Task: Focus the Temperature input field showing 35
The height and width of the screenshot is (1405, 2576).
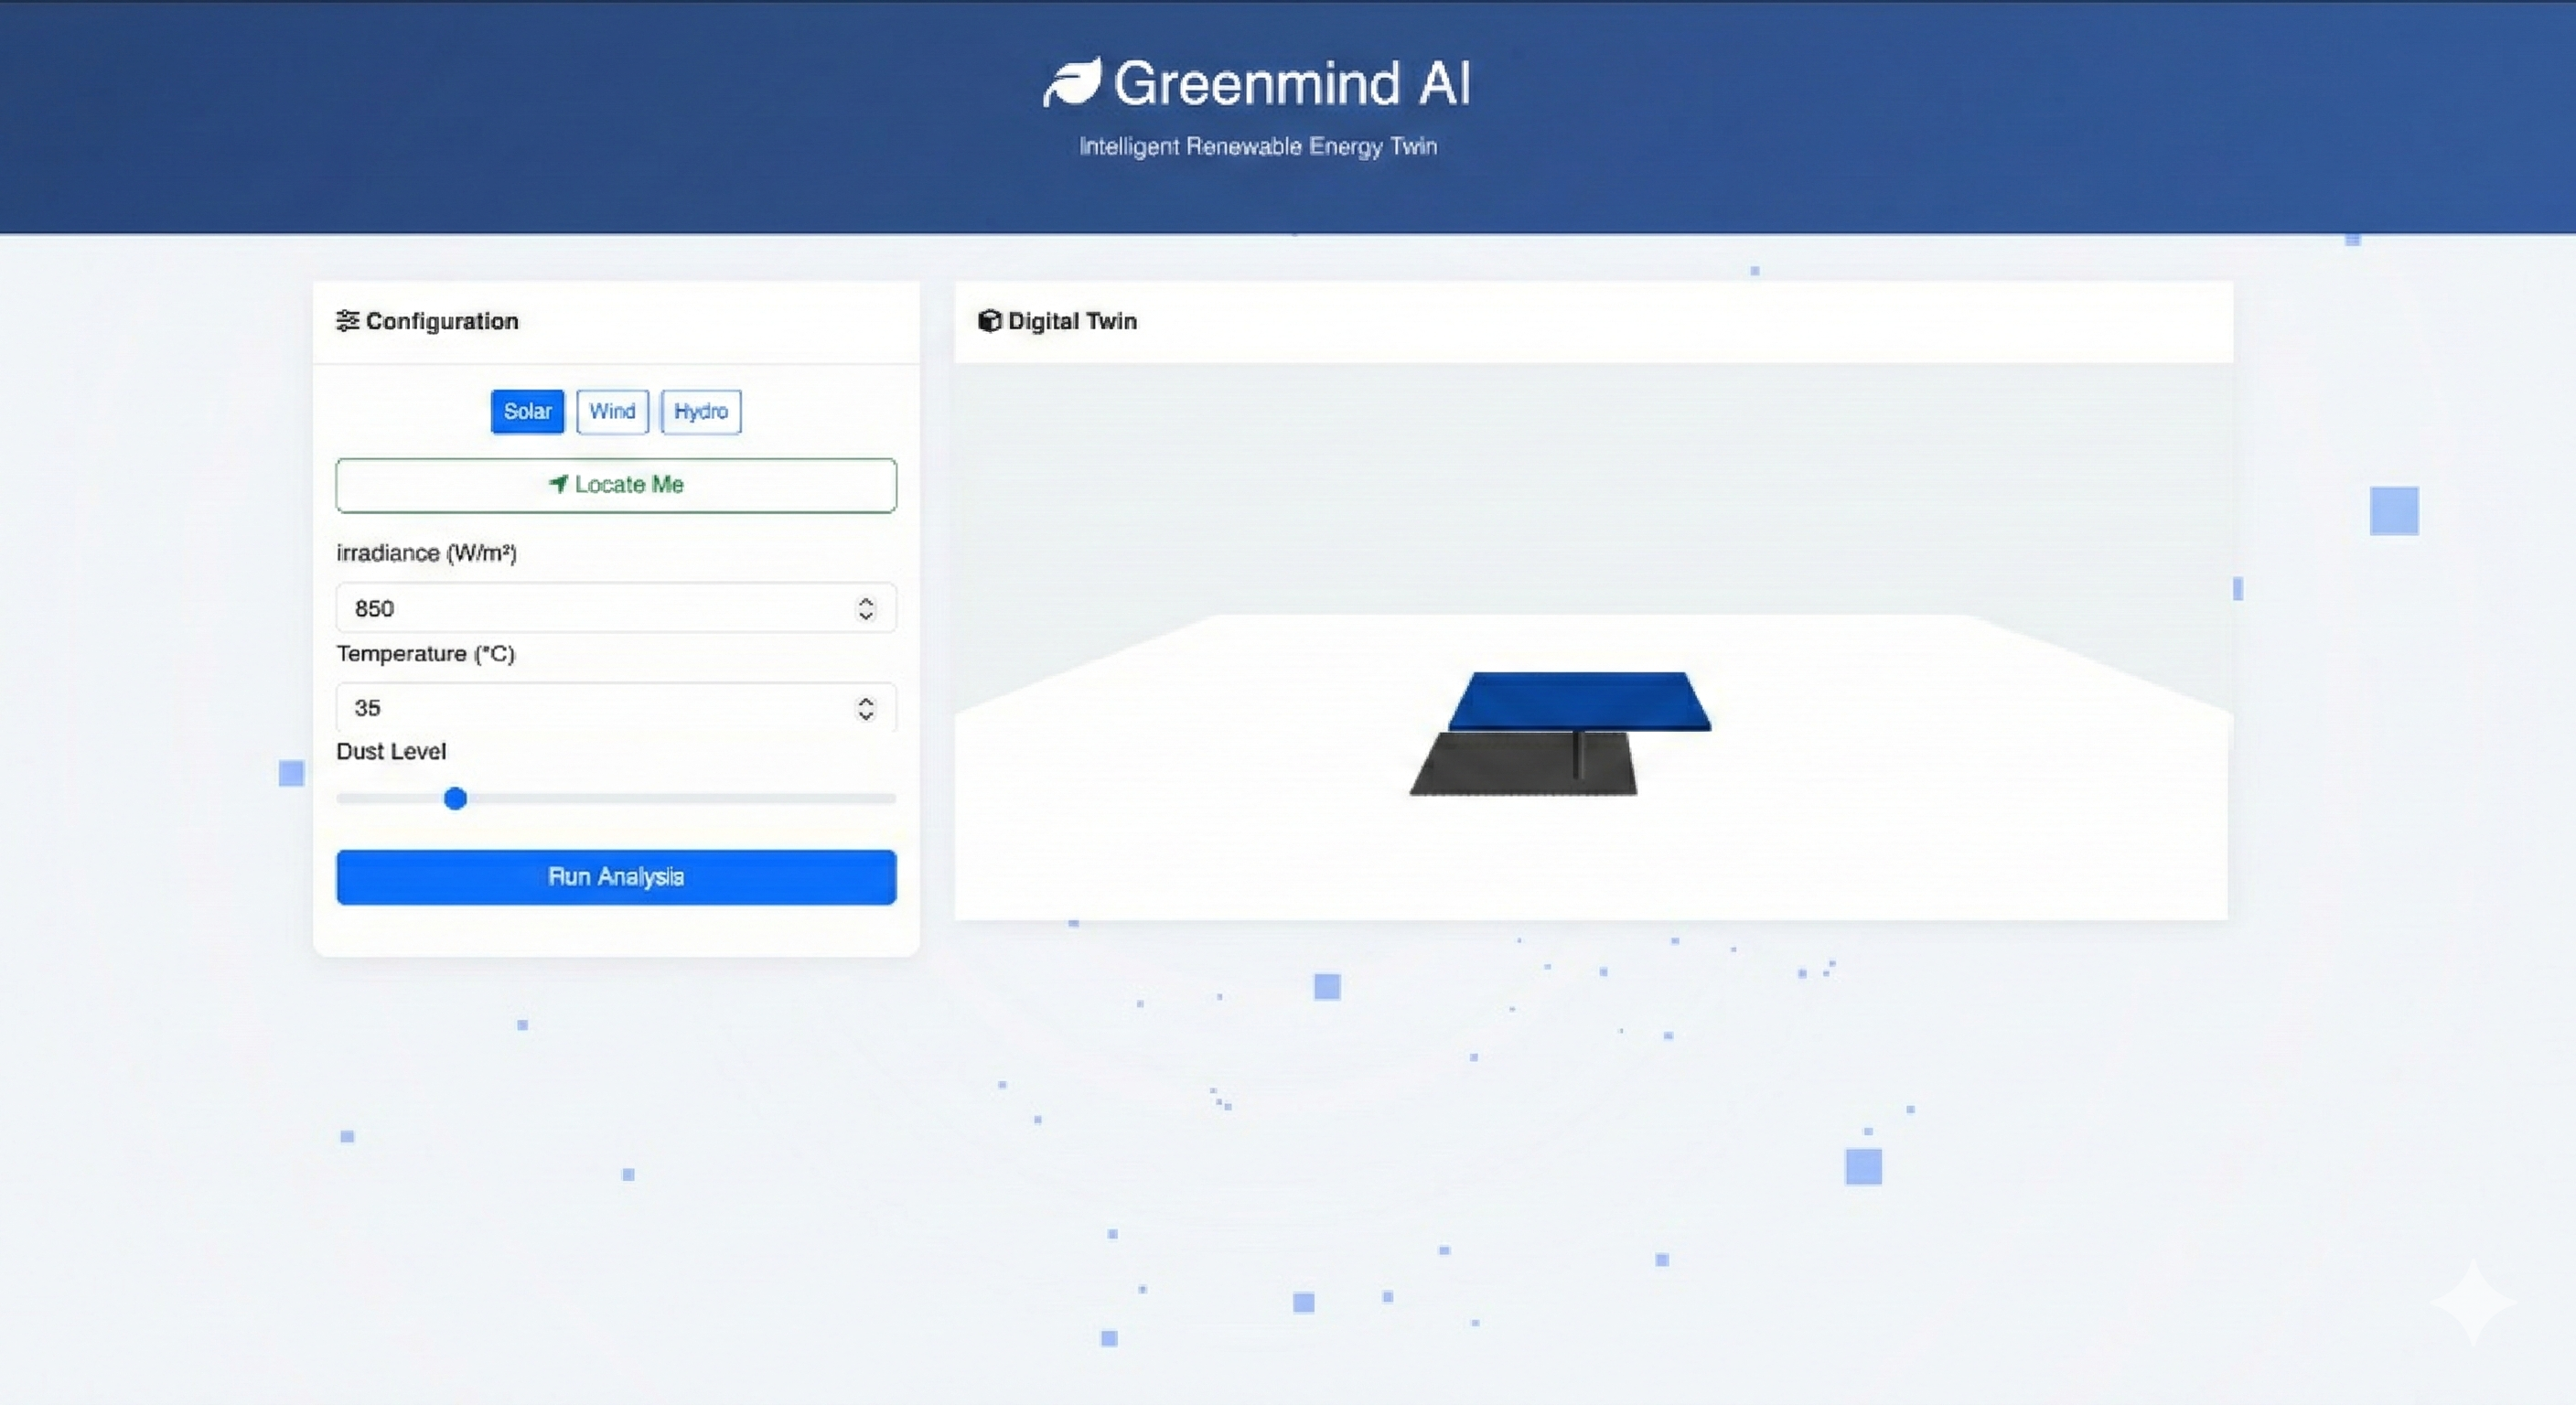Action: [580, 708]
